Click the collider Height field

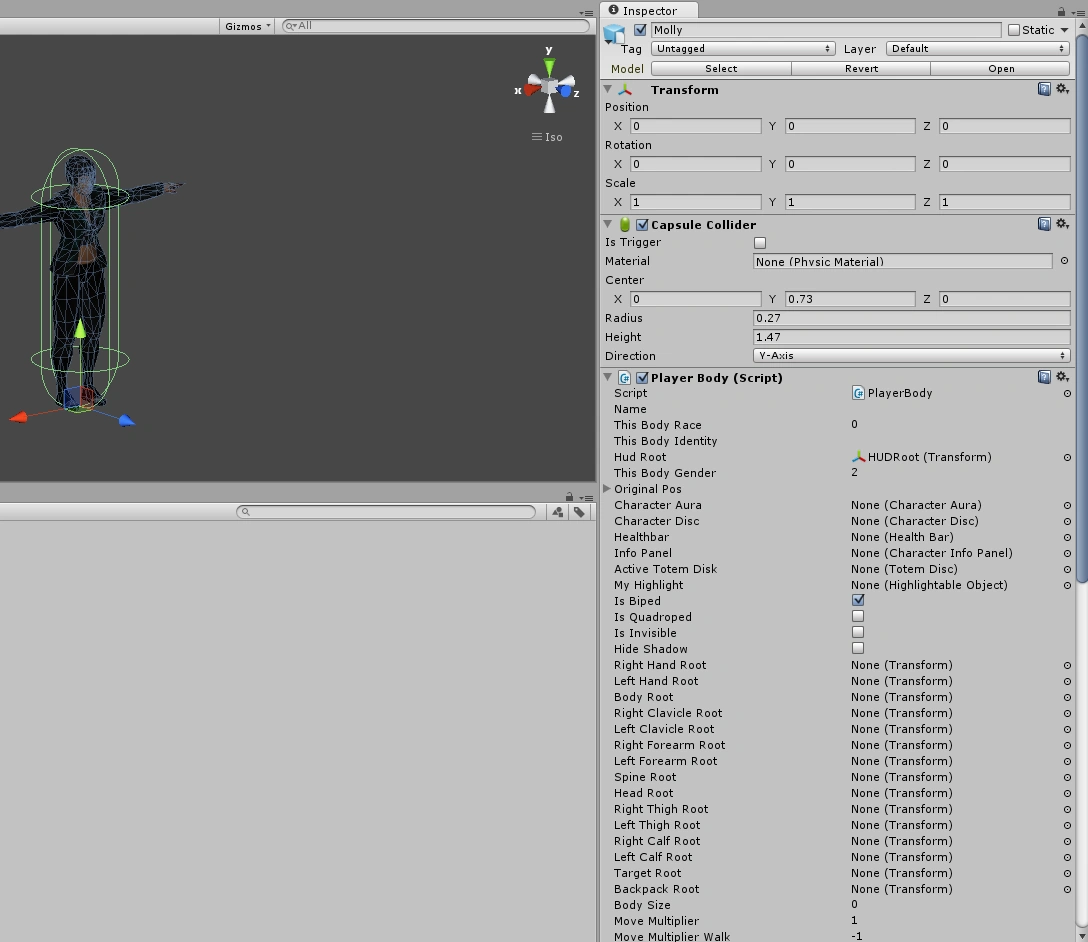[911, 336]
